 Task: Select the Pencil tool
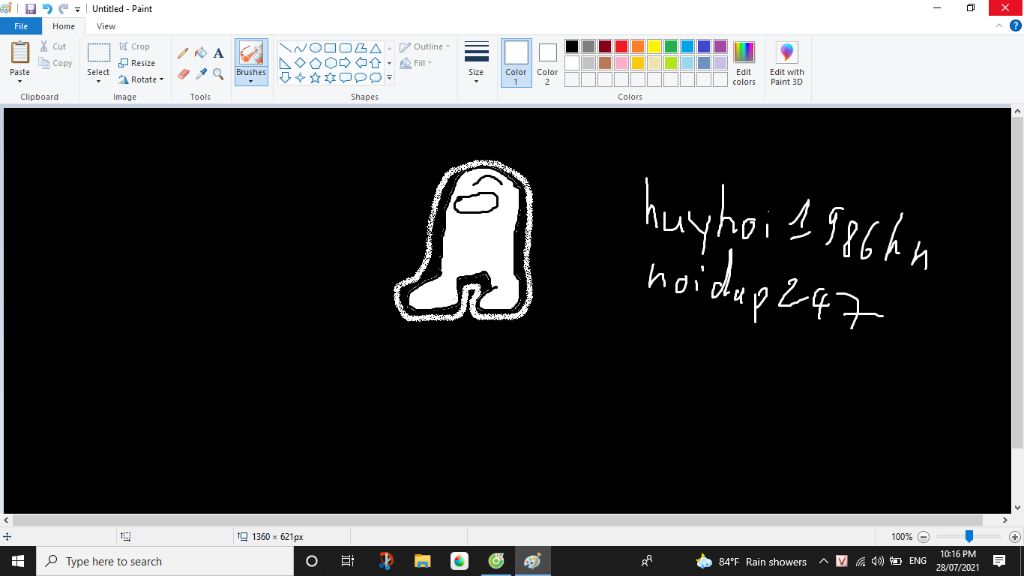tap(183, 53)
